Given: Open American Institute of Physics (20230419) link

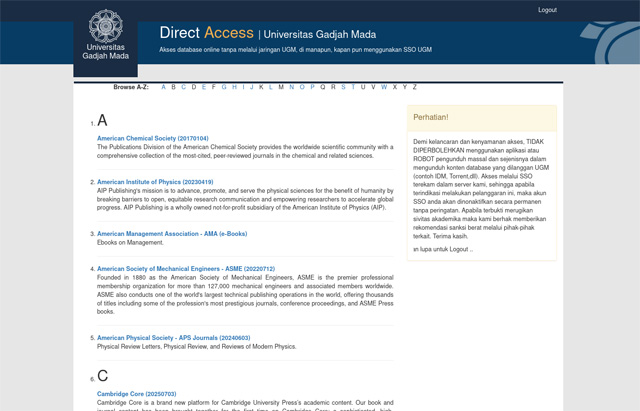Looking at the screenshot, I should tap(155, 182).
